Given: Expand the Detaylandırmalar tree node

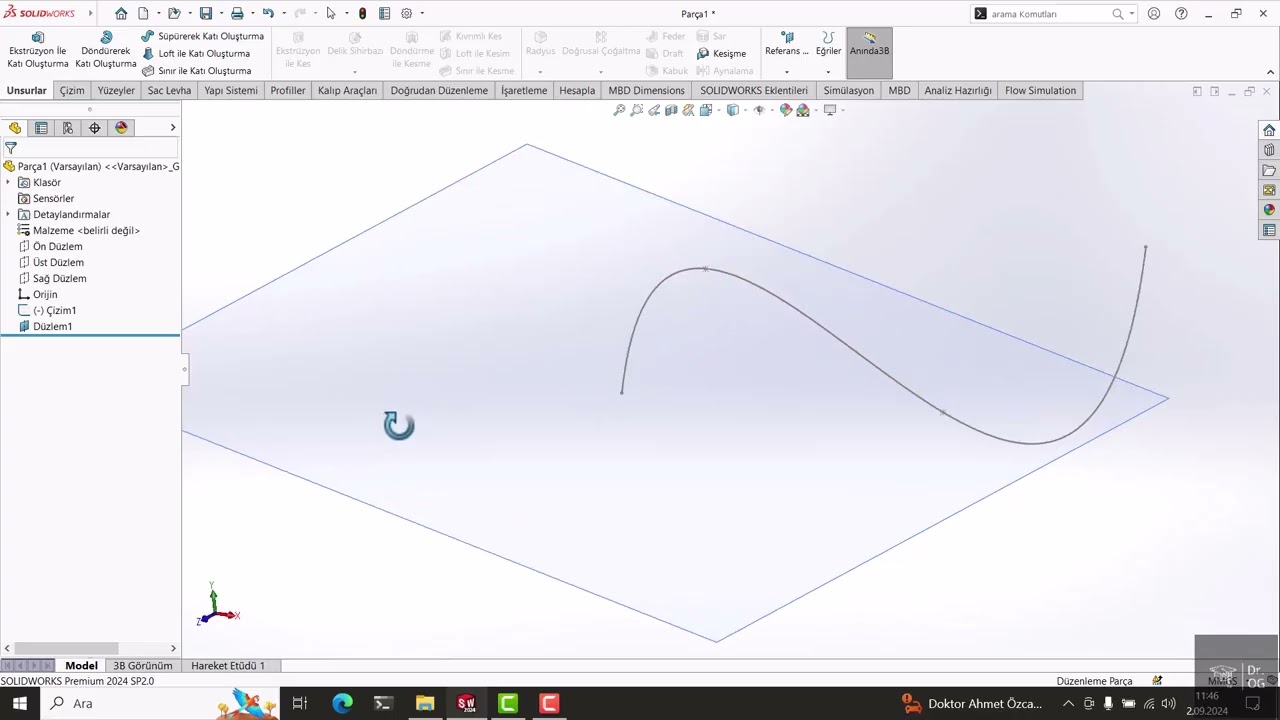Looking at the screenshot, I should click(x=8, y=214).
